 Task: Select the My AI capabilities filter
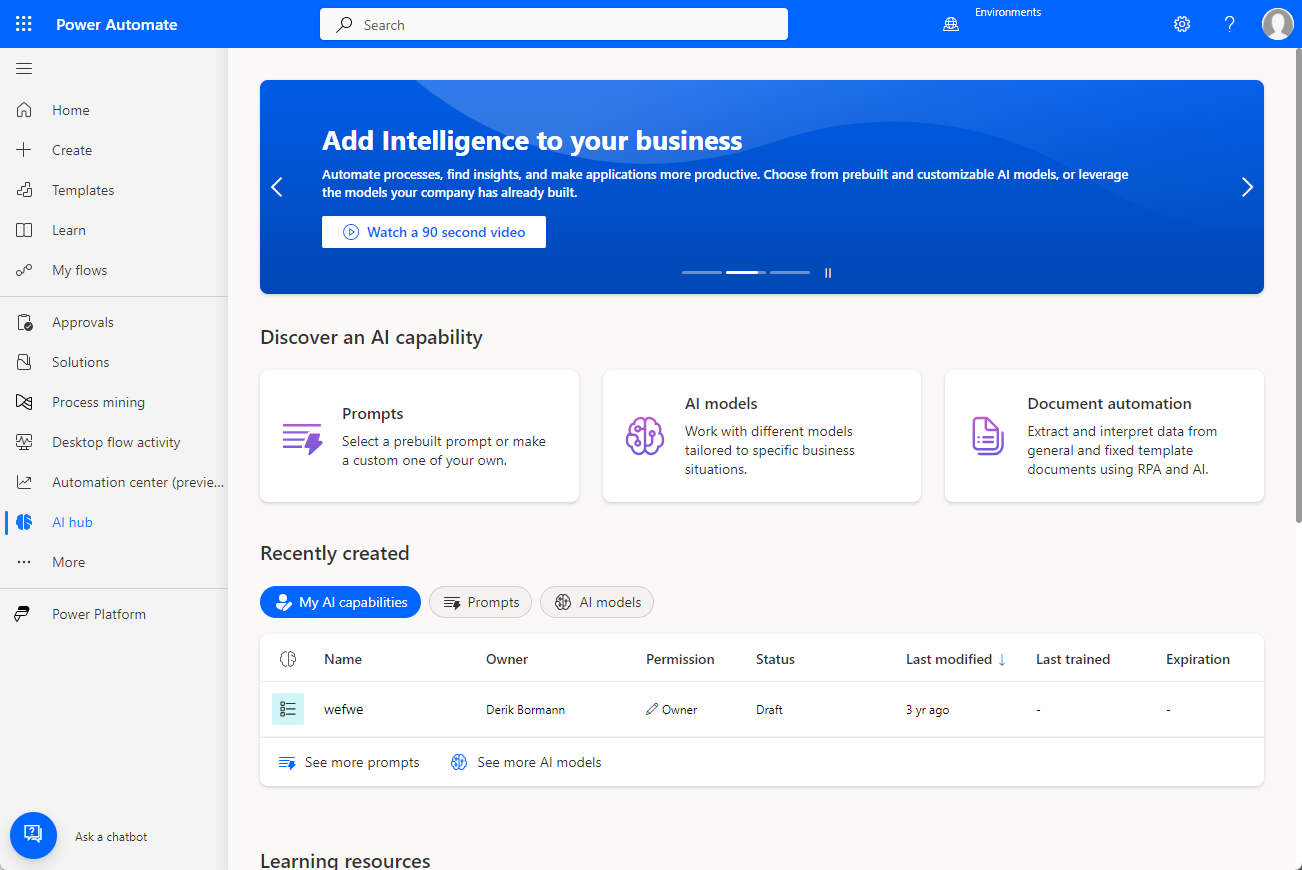point(340,602)
